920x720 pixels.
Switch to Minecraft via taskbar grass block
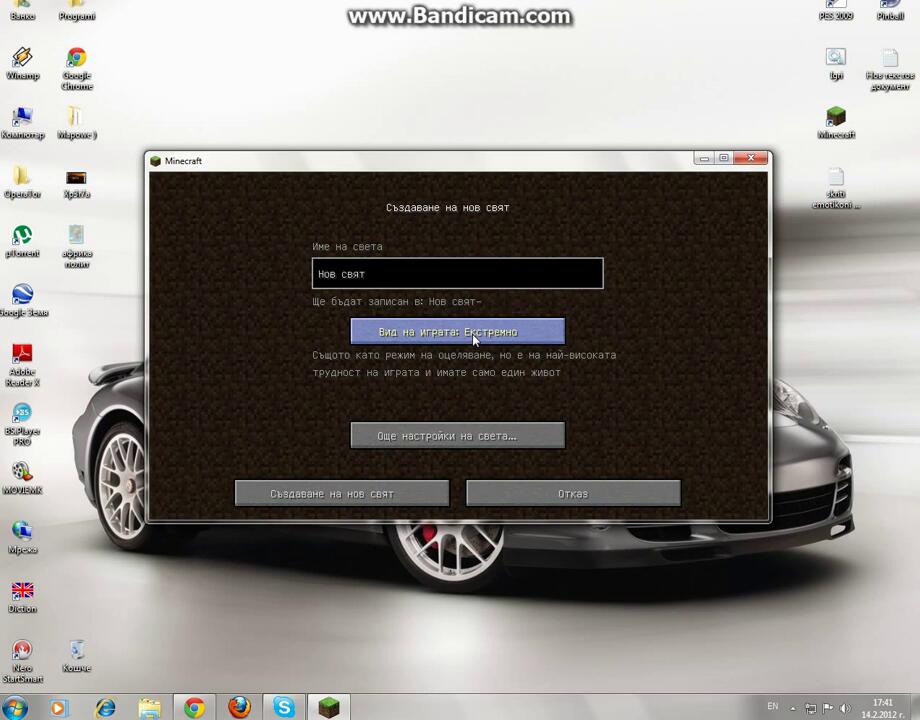[x=329, y=707]
